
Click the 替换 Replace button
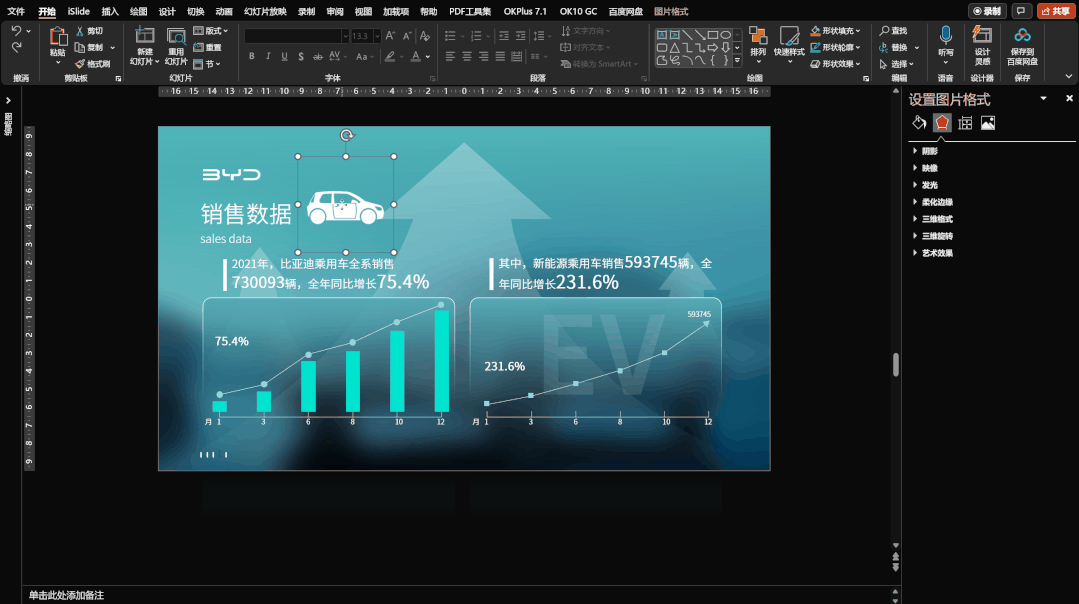click(893, 47)
